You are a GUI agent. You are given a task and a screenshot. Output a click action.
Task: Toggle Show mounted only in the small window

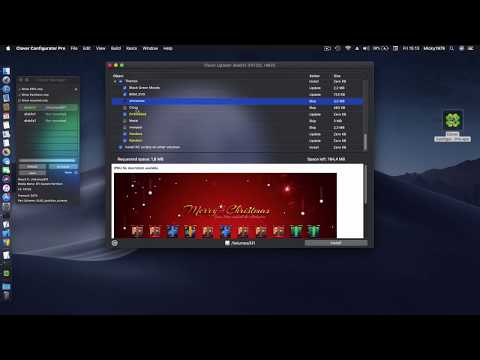tap(33, 100)
